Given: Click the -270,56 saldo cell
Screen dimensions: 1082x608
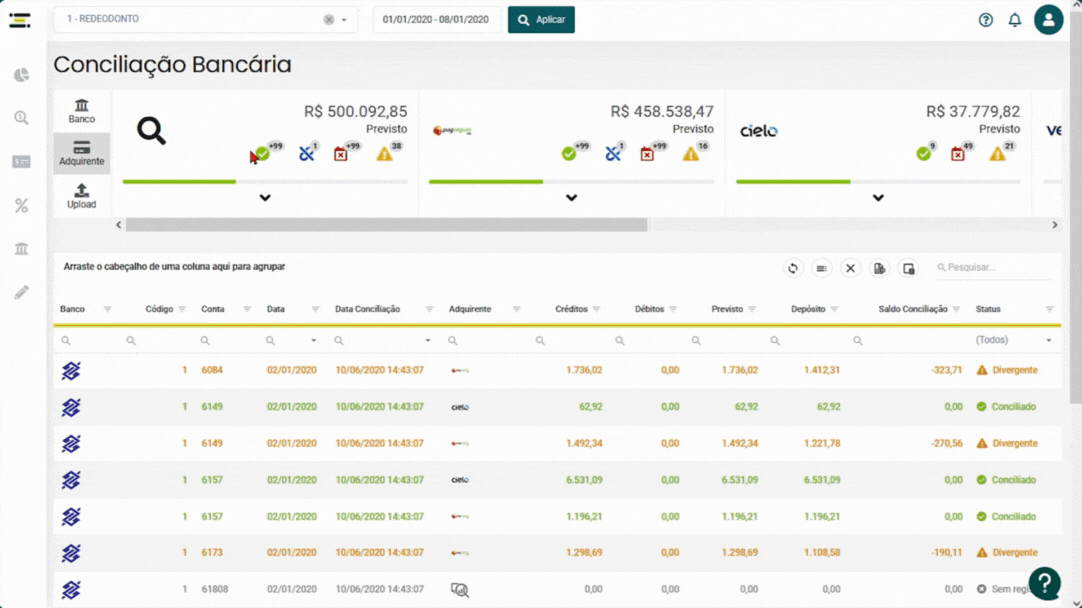Looking at the screenshot, I should point(946,443).
